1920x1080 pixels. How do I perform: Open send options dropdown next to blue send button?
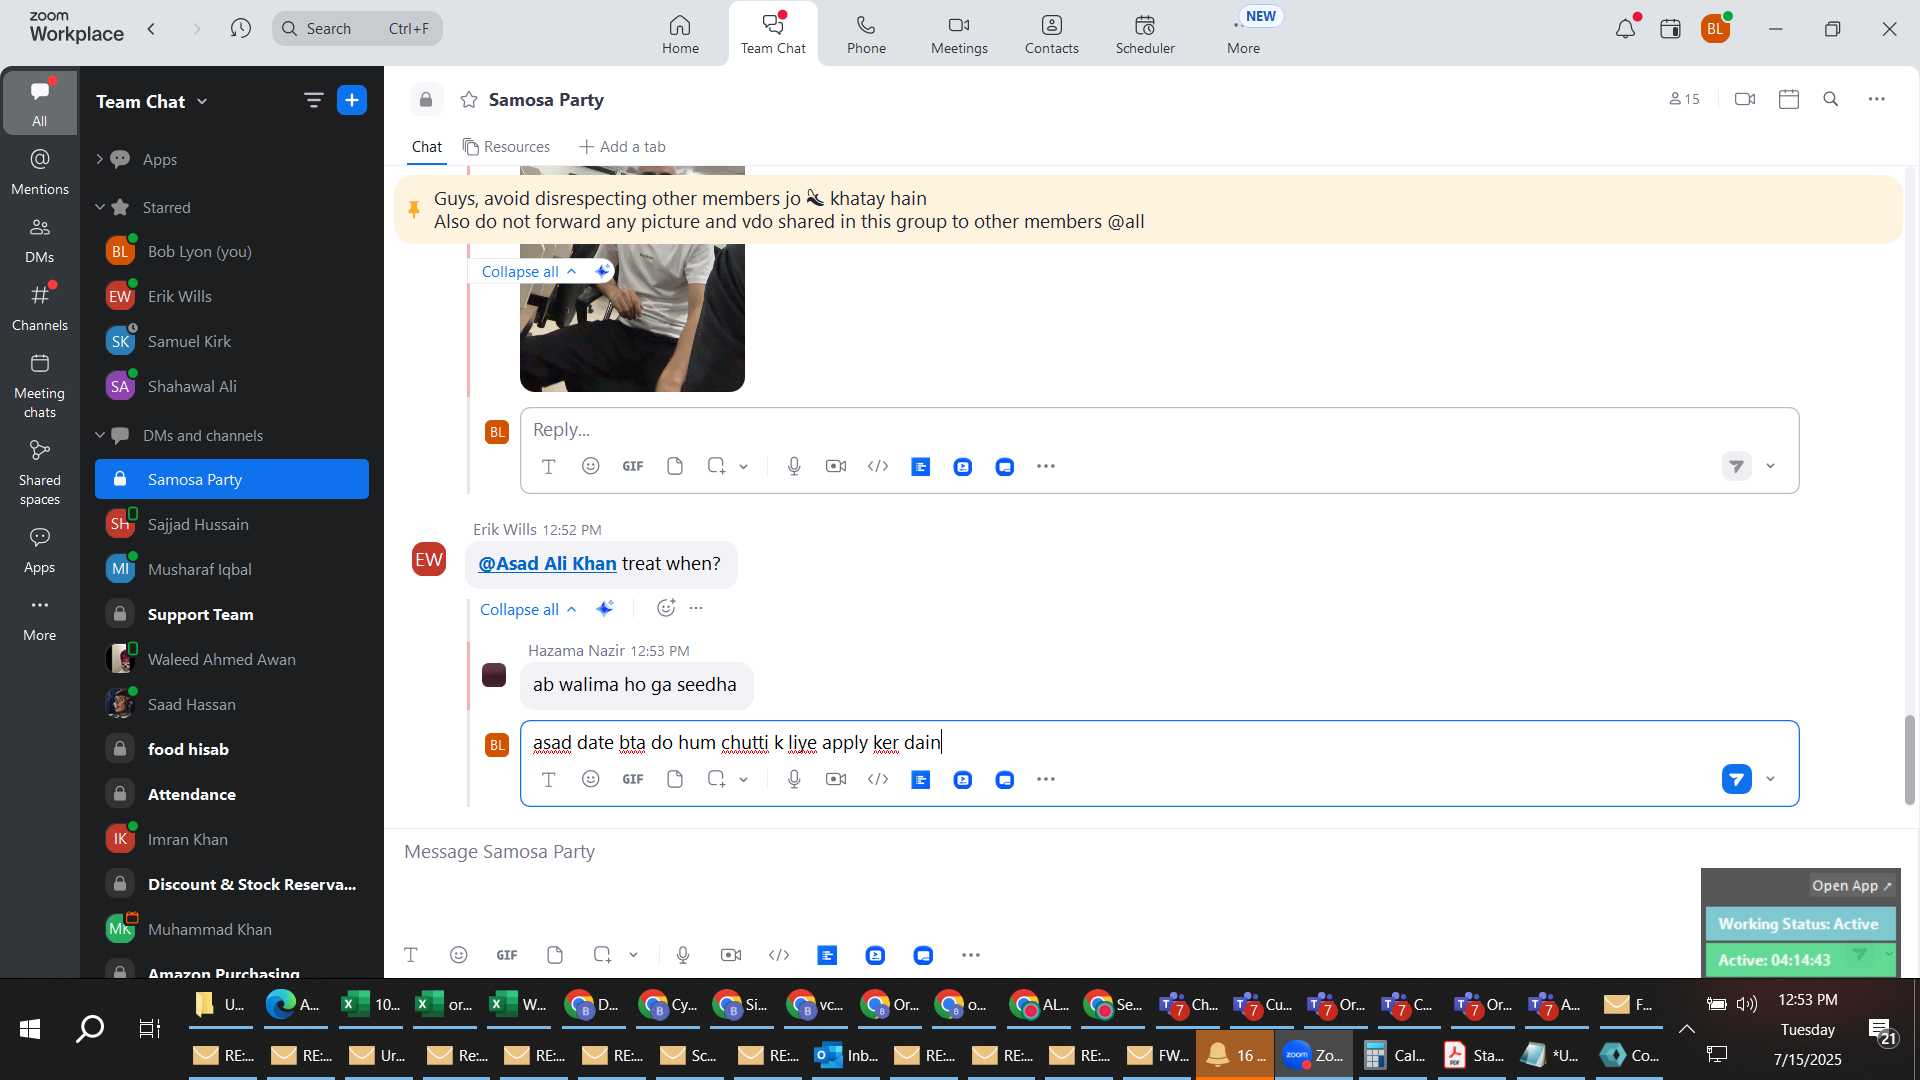[x=1771, y=779]
